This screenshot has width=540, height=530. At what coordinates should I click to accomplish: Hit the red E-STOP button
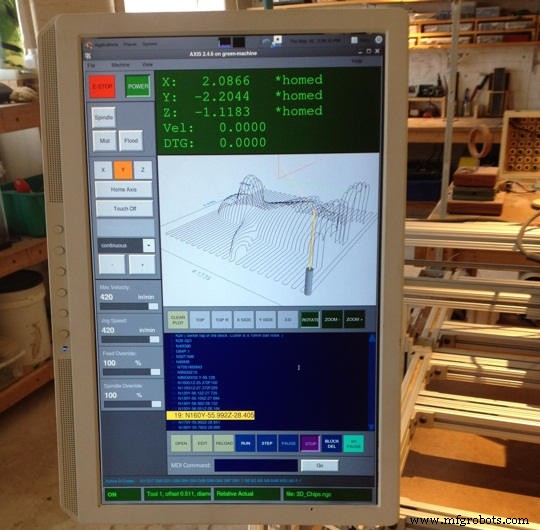tap(102, 86)
